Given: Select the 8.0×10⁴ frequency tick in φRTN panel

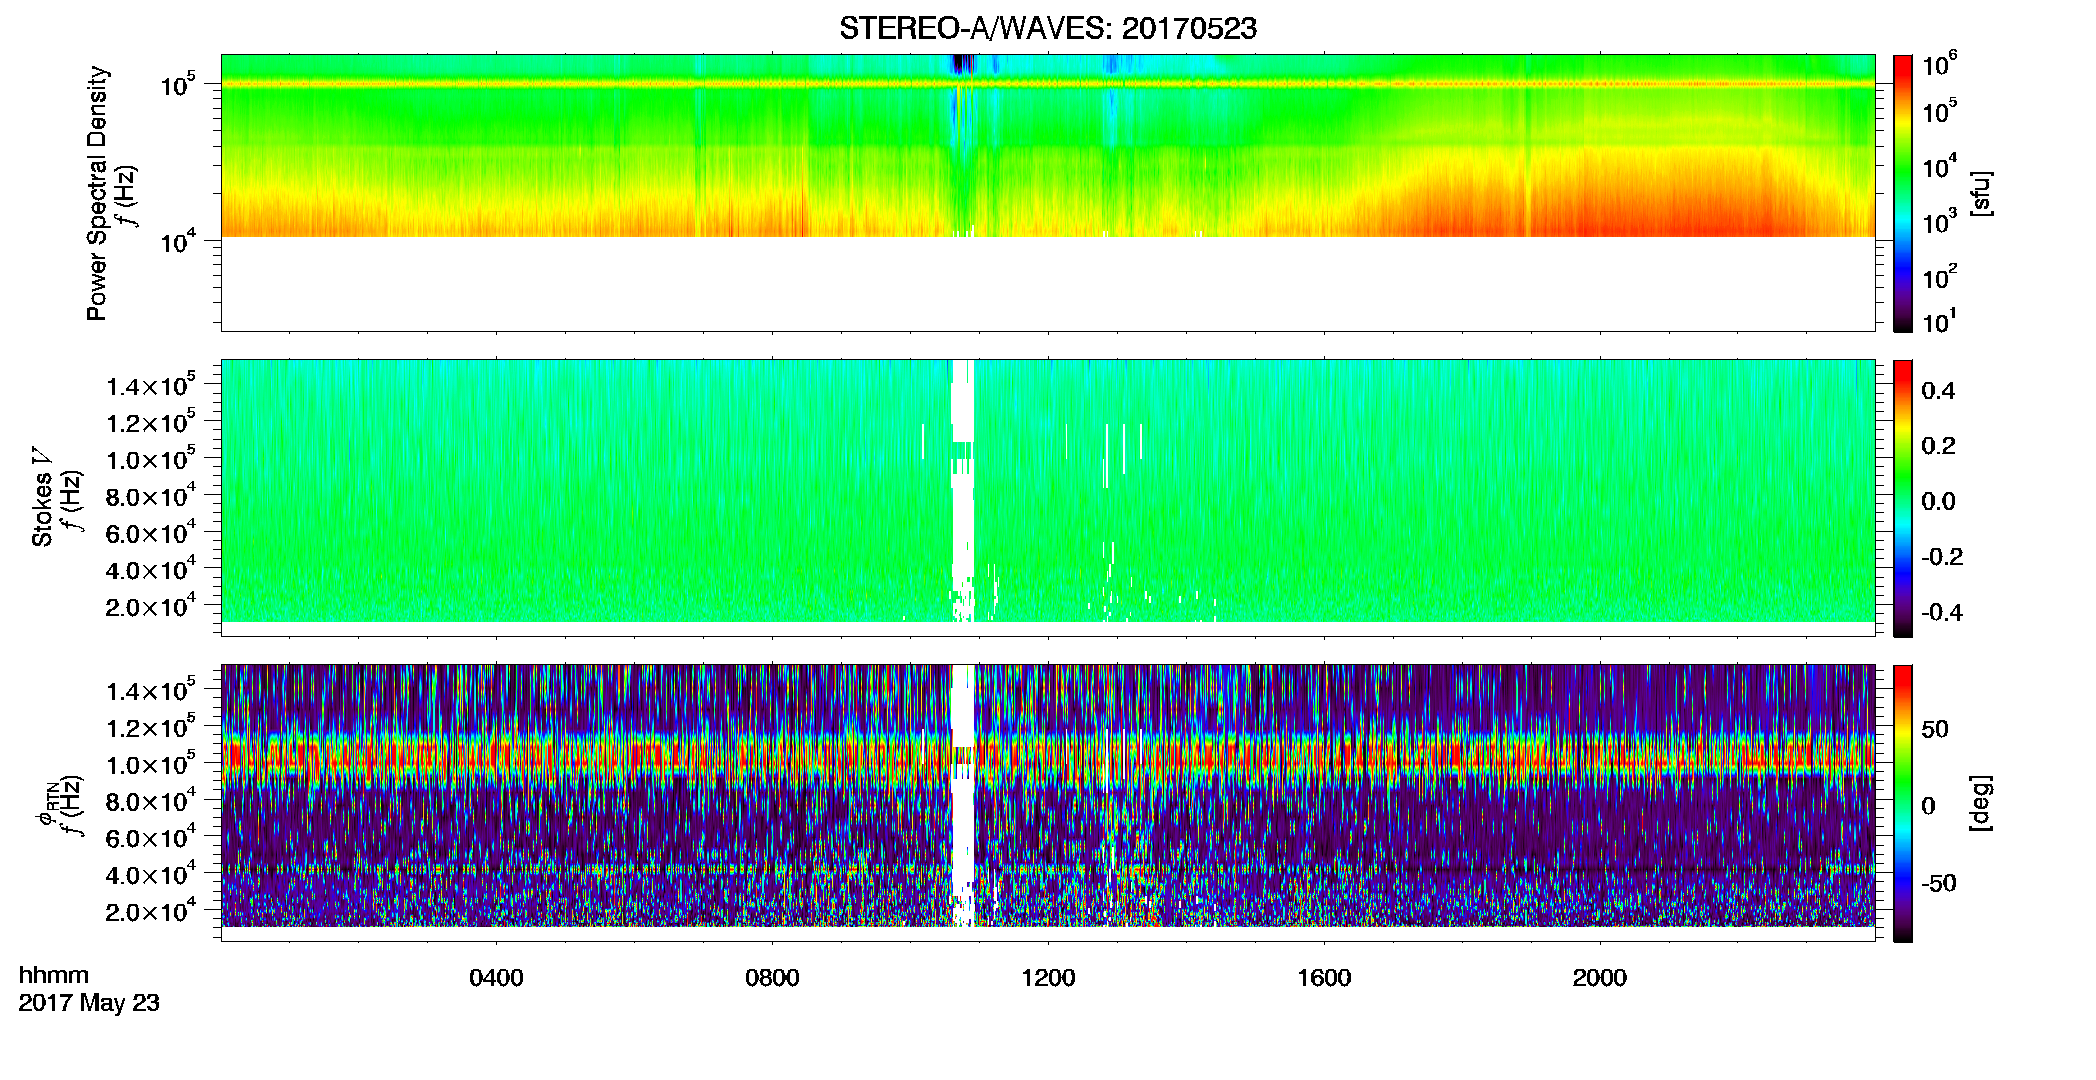Looking at the screenshot, I should pos(152,800).
